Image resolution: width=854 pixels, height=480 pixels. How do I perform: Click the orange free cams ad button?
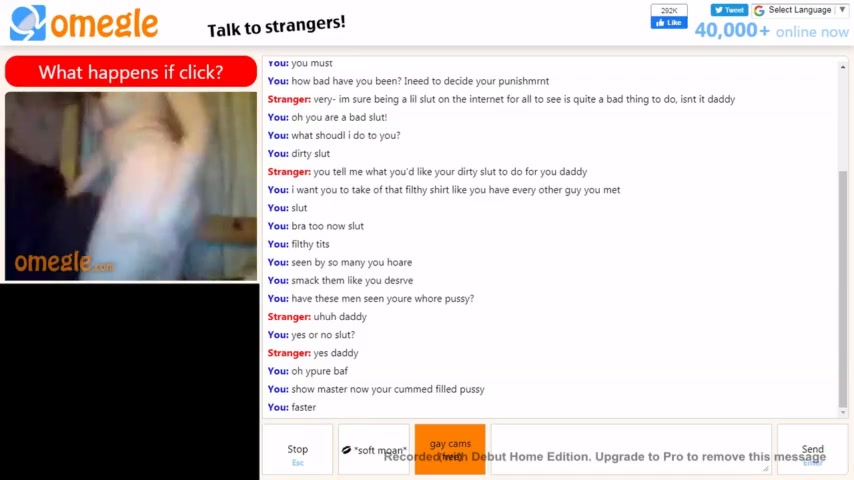[450, 449]
